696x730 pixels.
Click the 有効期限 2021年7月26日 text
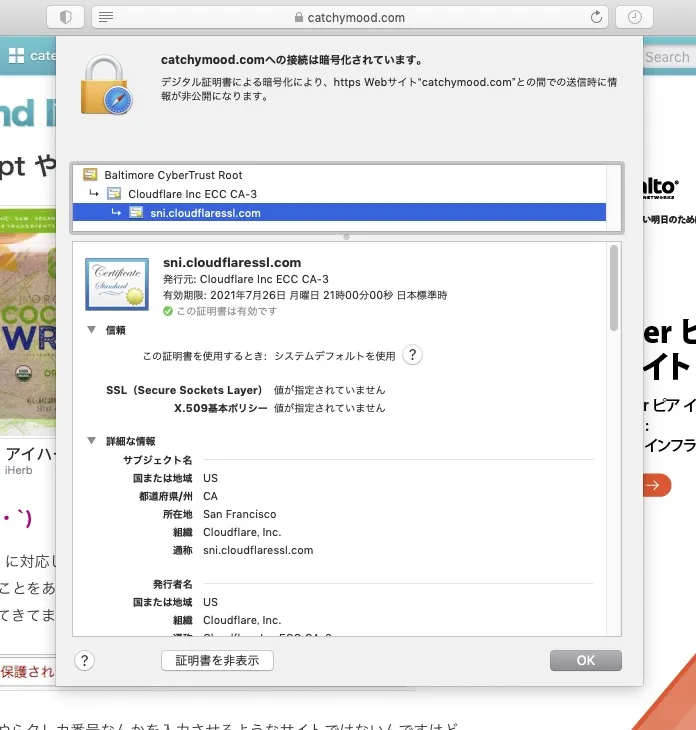[x=305, y=295]
